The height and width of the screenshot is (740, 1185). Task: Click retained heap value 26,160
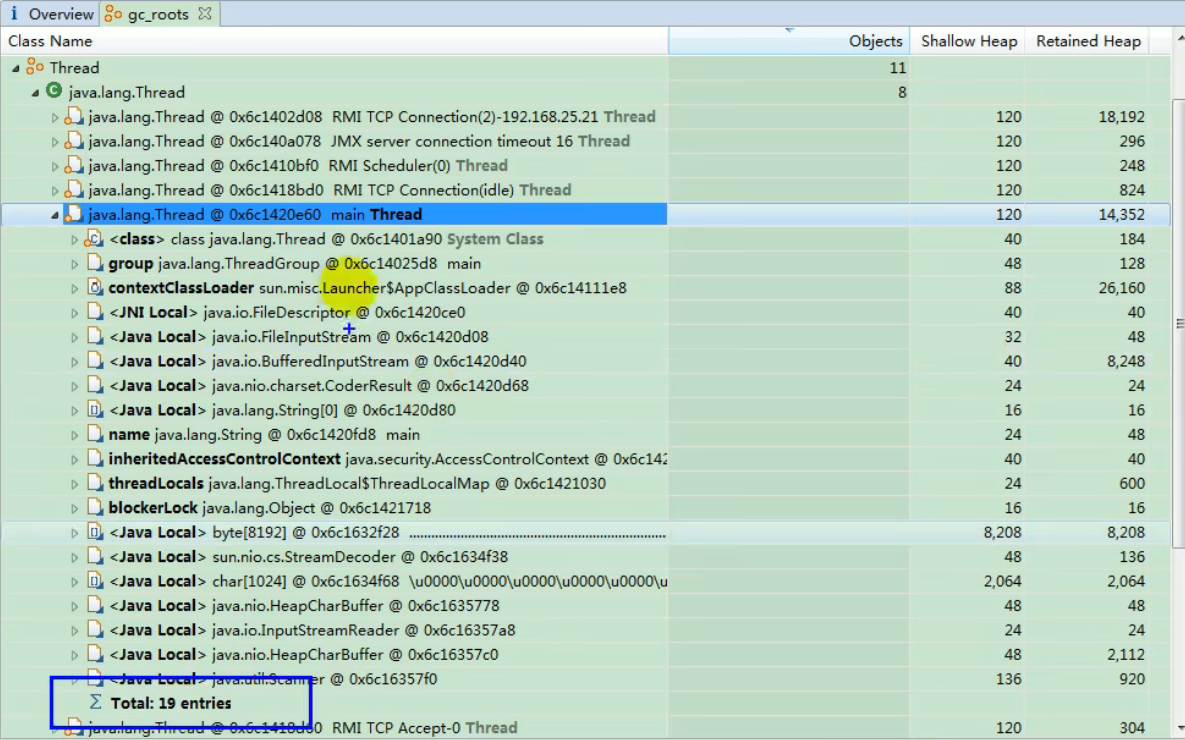point(1121,288)
